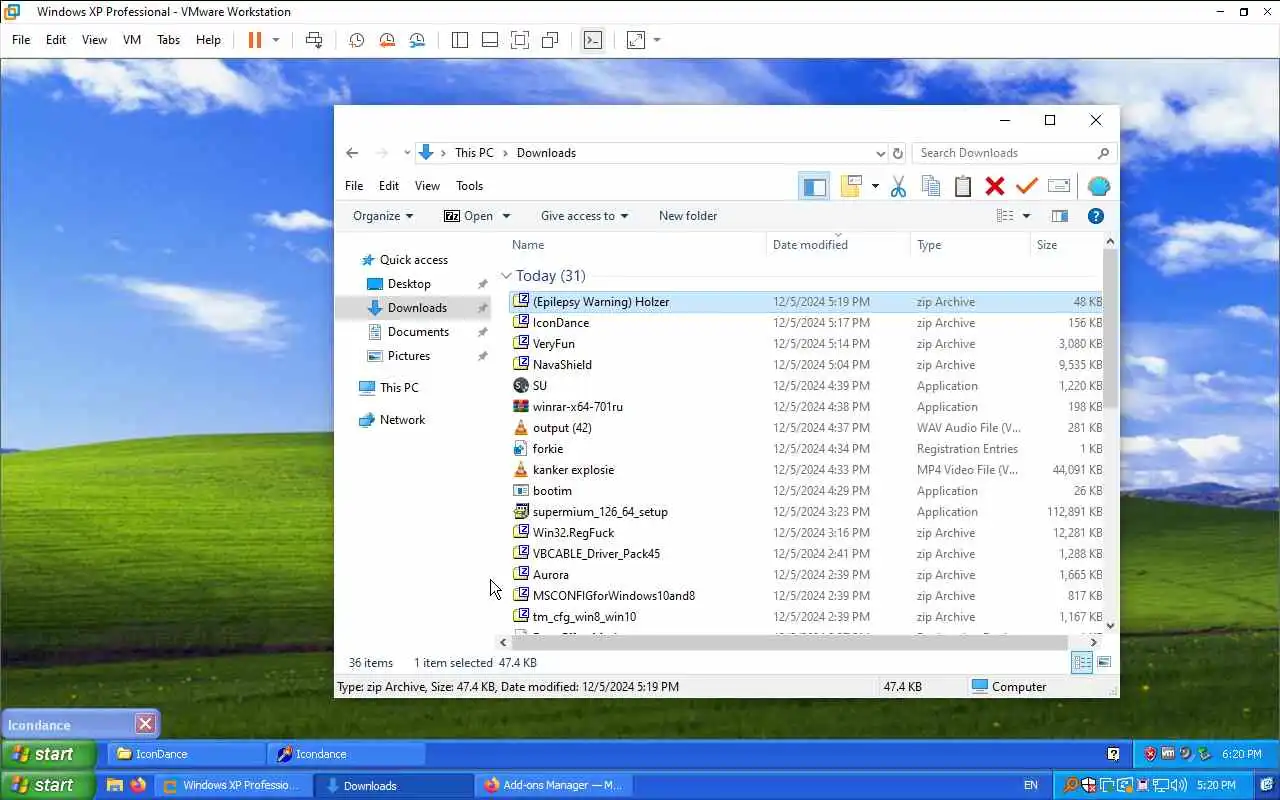Click the New folder button

click(x=688, y=216)
